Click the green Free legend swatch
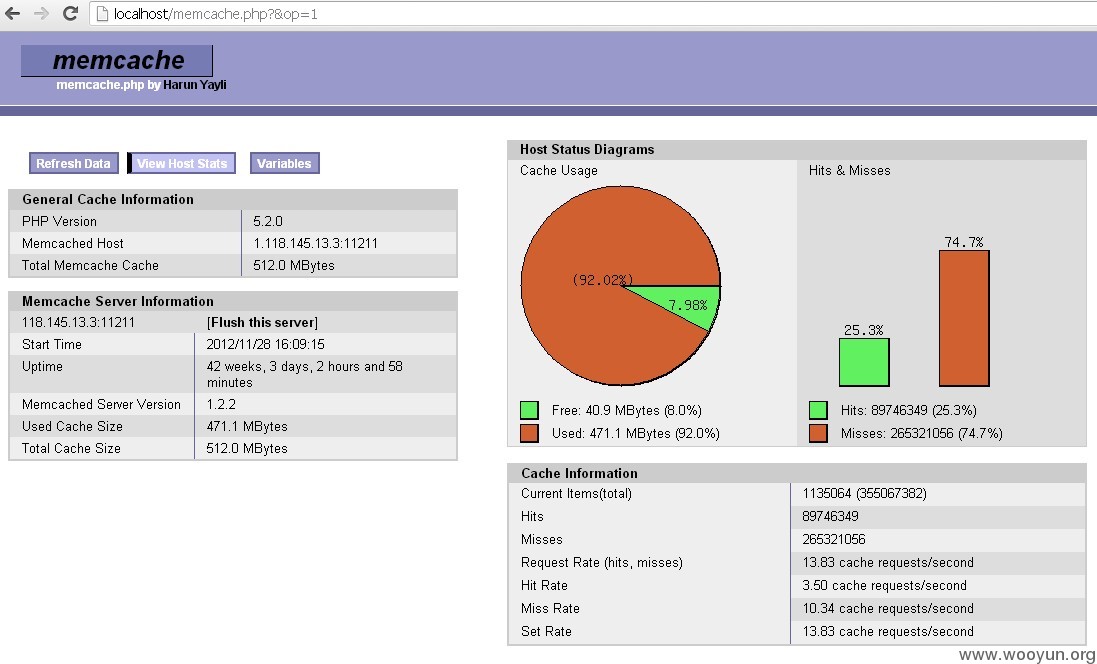 [x=530, y=410]
